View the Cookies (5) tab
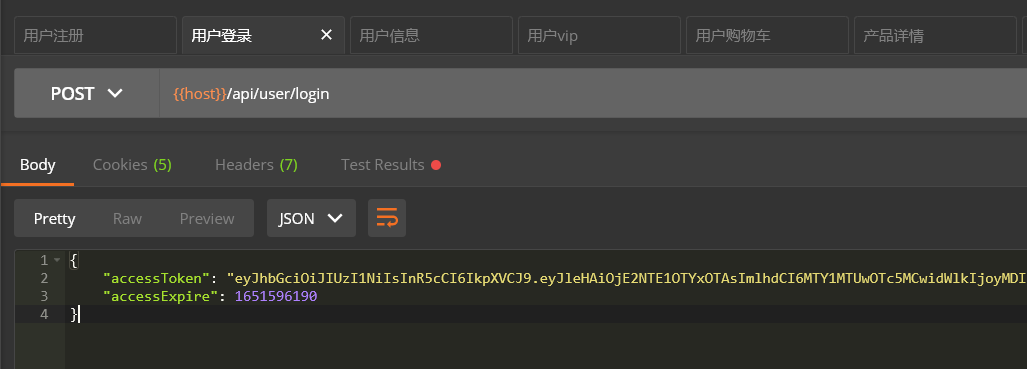The height and width of the screenshot is (369, 1027). (132, 165)
